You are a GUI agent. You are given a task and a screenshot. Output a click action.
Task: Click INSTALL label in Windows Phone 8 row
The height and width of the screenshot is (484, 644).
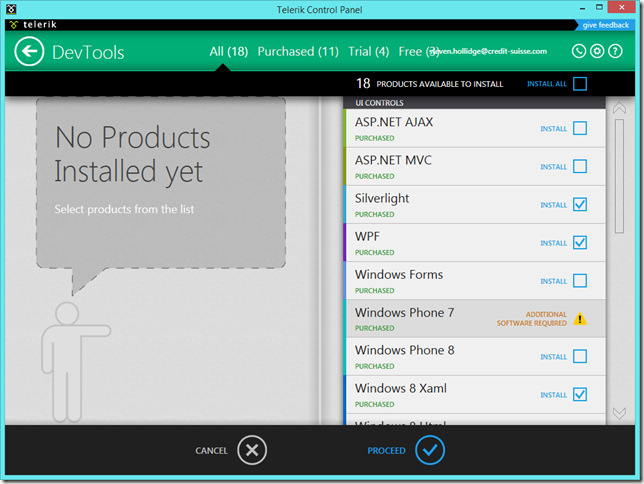[x=553, y=357]
